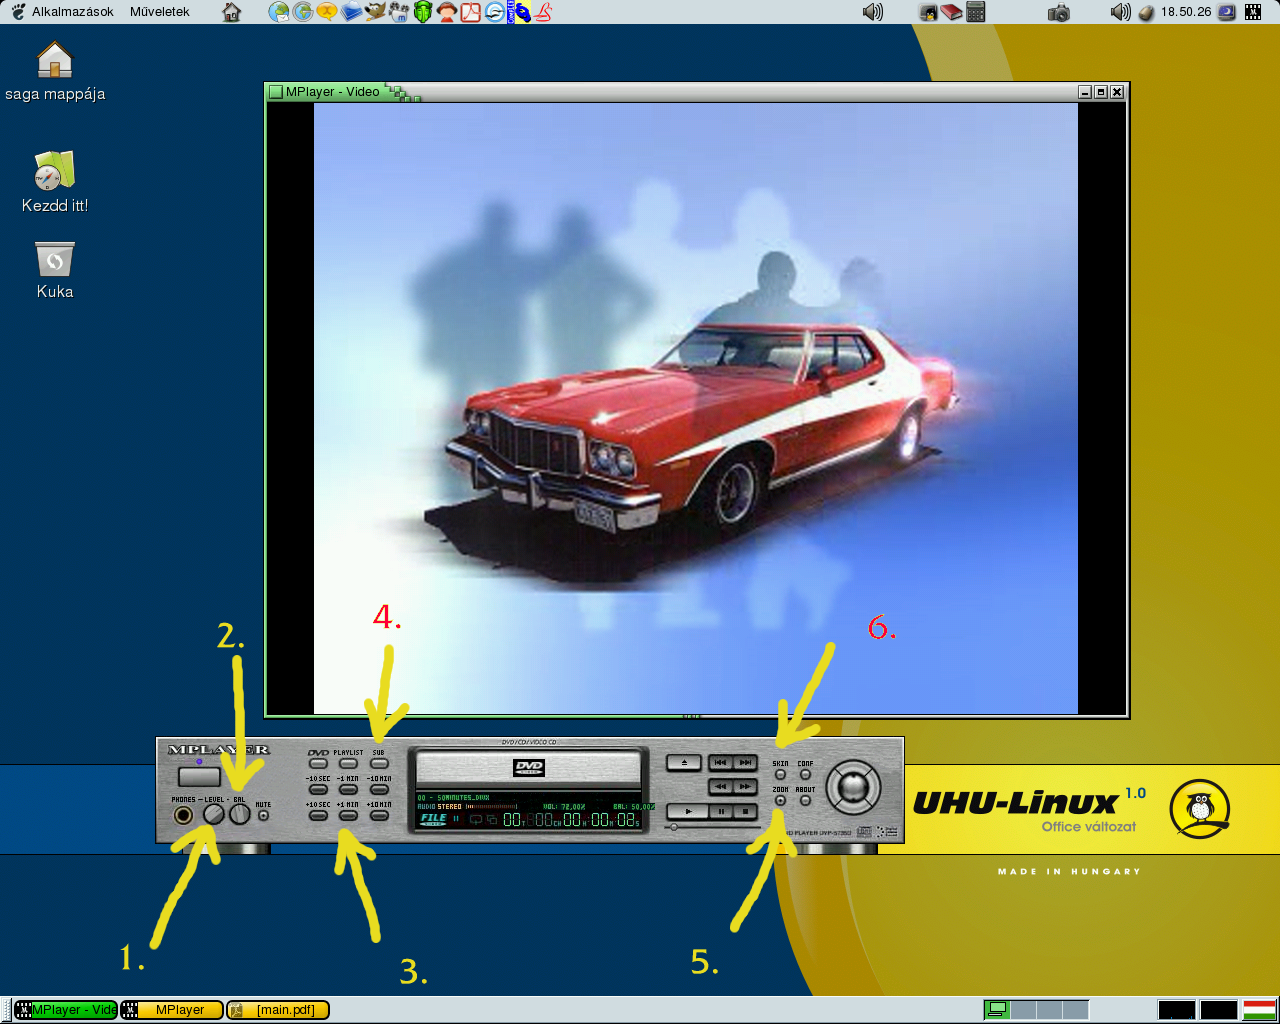The height and width of the screenshot is (1024, 1280).
Task: Skip forward with +1 MIN button
Action: click(x=348, y=815)
